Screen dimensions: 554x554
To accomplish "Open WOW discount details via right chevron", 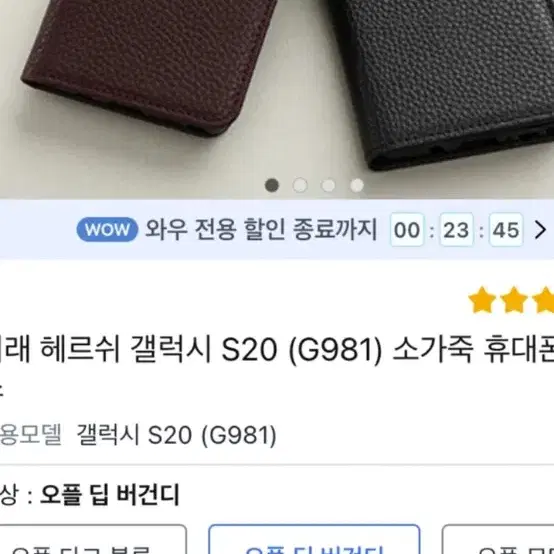I will coord(540,230).
